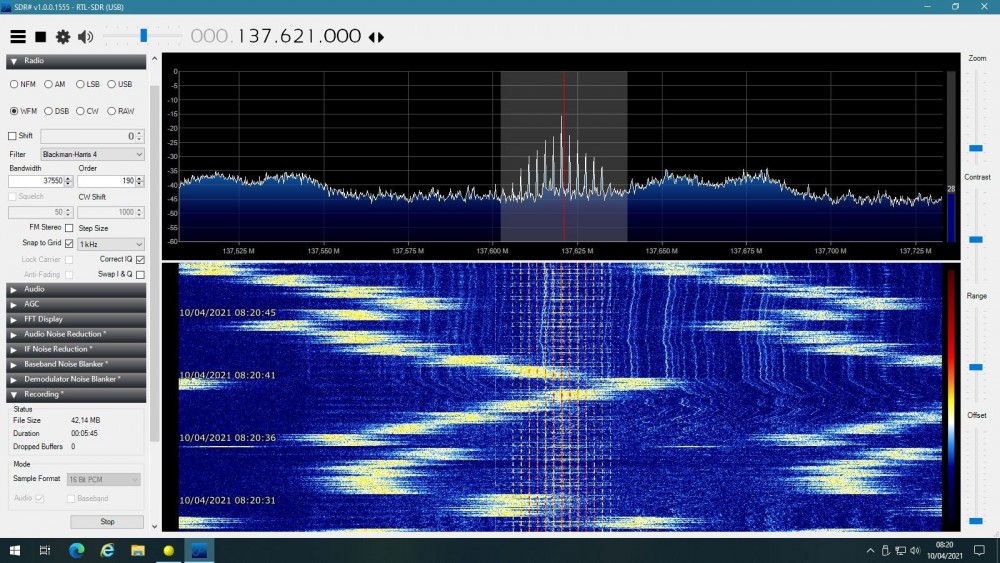Viewport: 1000px width, 563px height.
Task: Click the SDR# taskbar icon
Action: pyautogui.click(x=199, y=550)
